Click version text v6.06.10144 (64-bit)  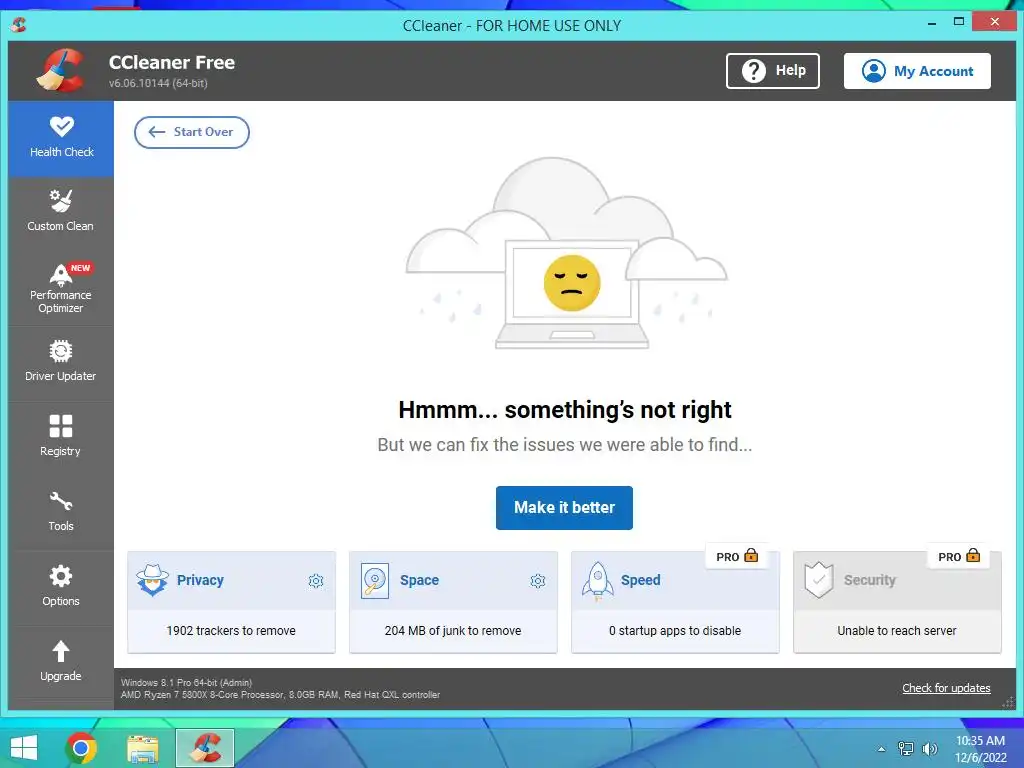(x=158, y=84)
